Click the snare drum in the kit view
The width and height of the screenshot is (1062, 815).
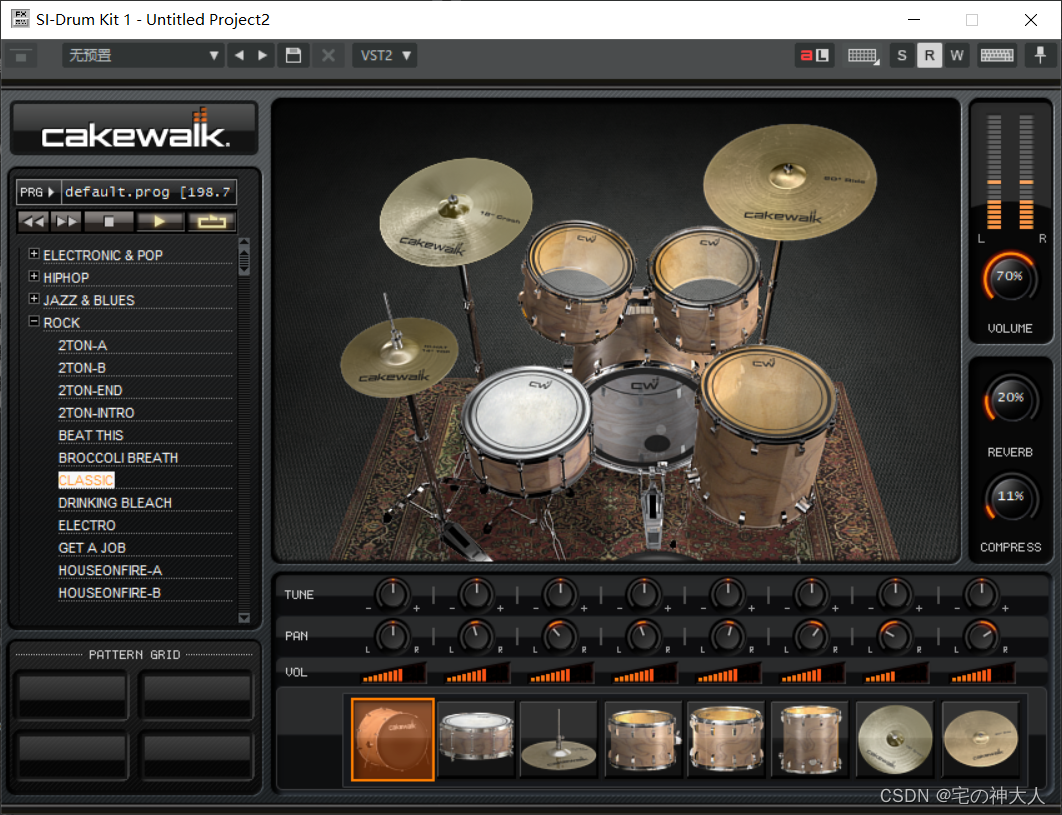(526, 431)
